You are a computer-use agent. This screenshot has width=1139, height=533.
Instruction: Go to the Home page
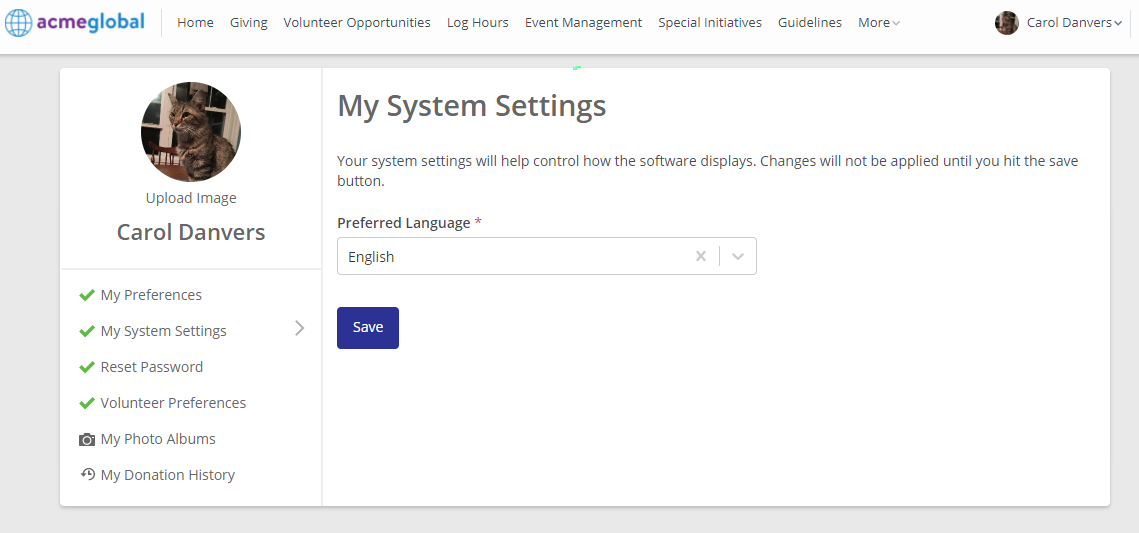(195, 23)
